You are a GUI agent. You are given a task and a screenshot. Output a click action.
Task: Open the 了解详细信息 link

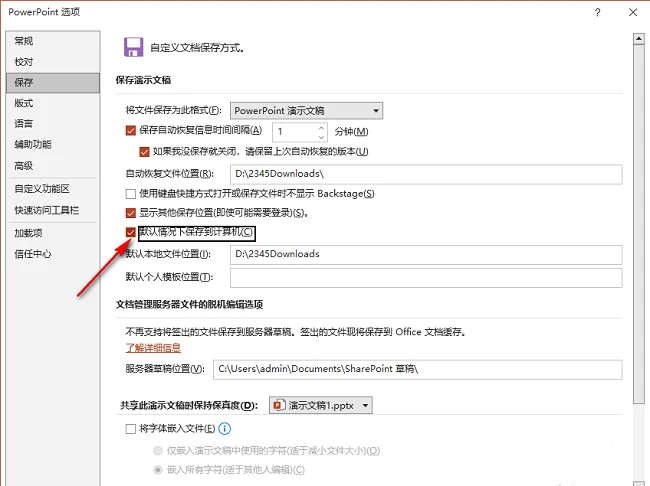[x=153, y=348]
